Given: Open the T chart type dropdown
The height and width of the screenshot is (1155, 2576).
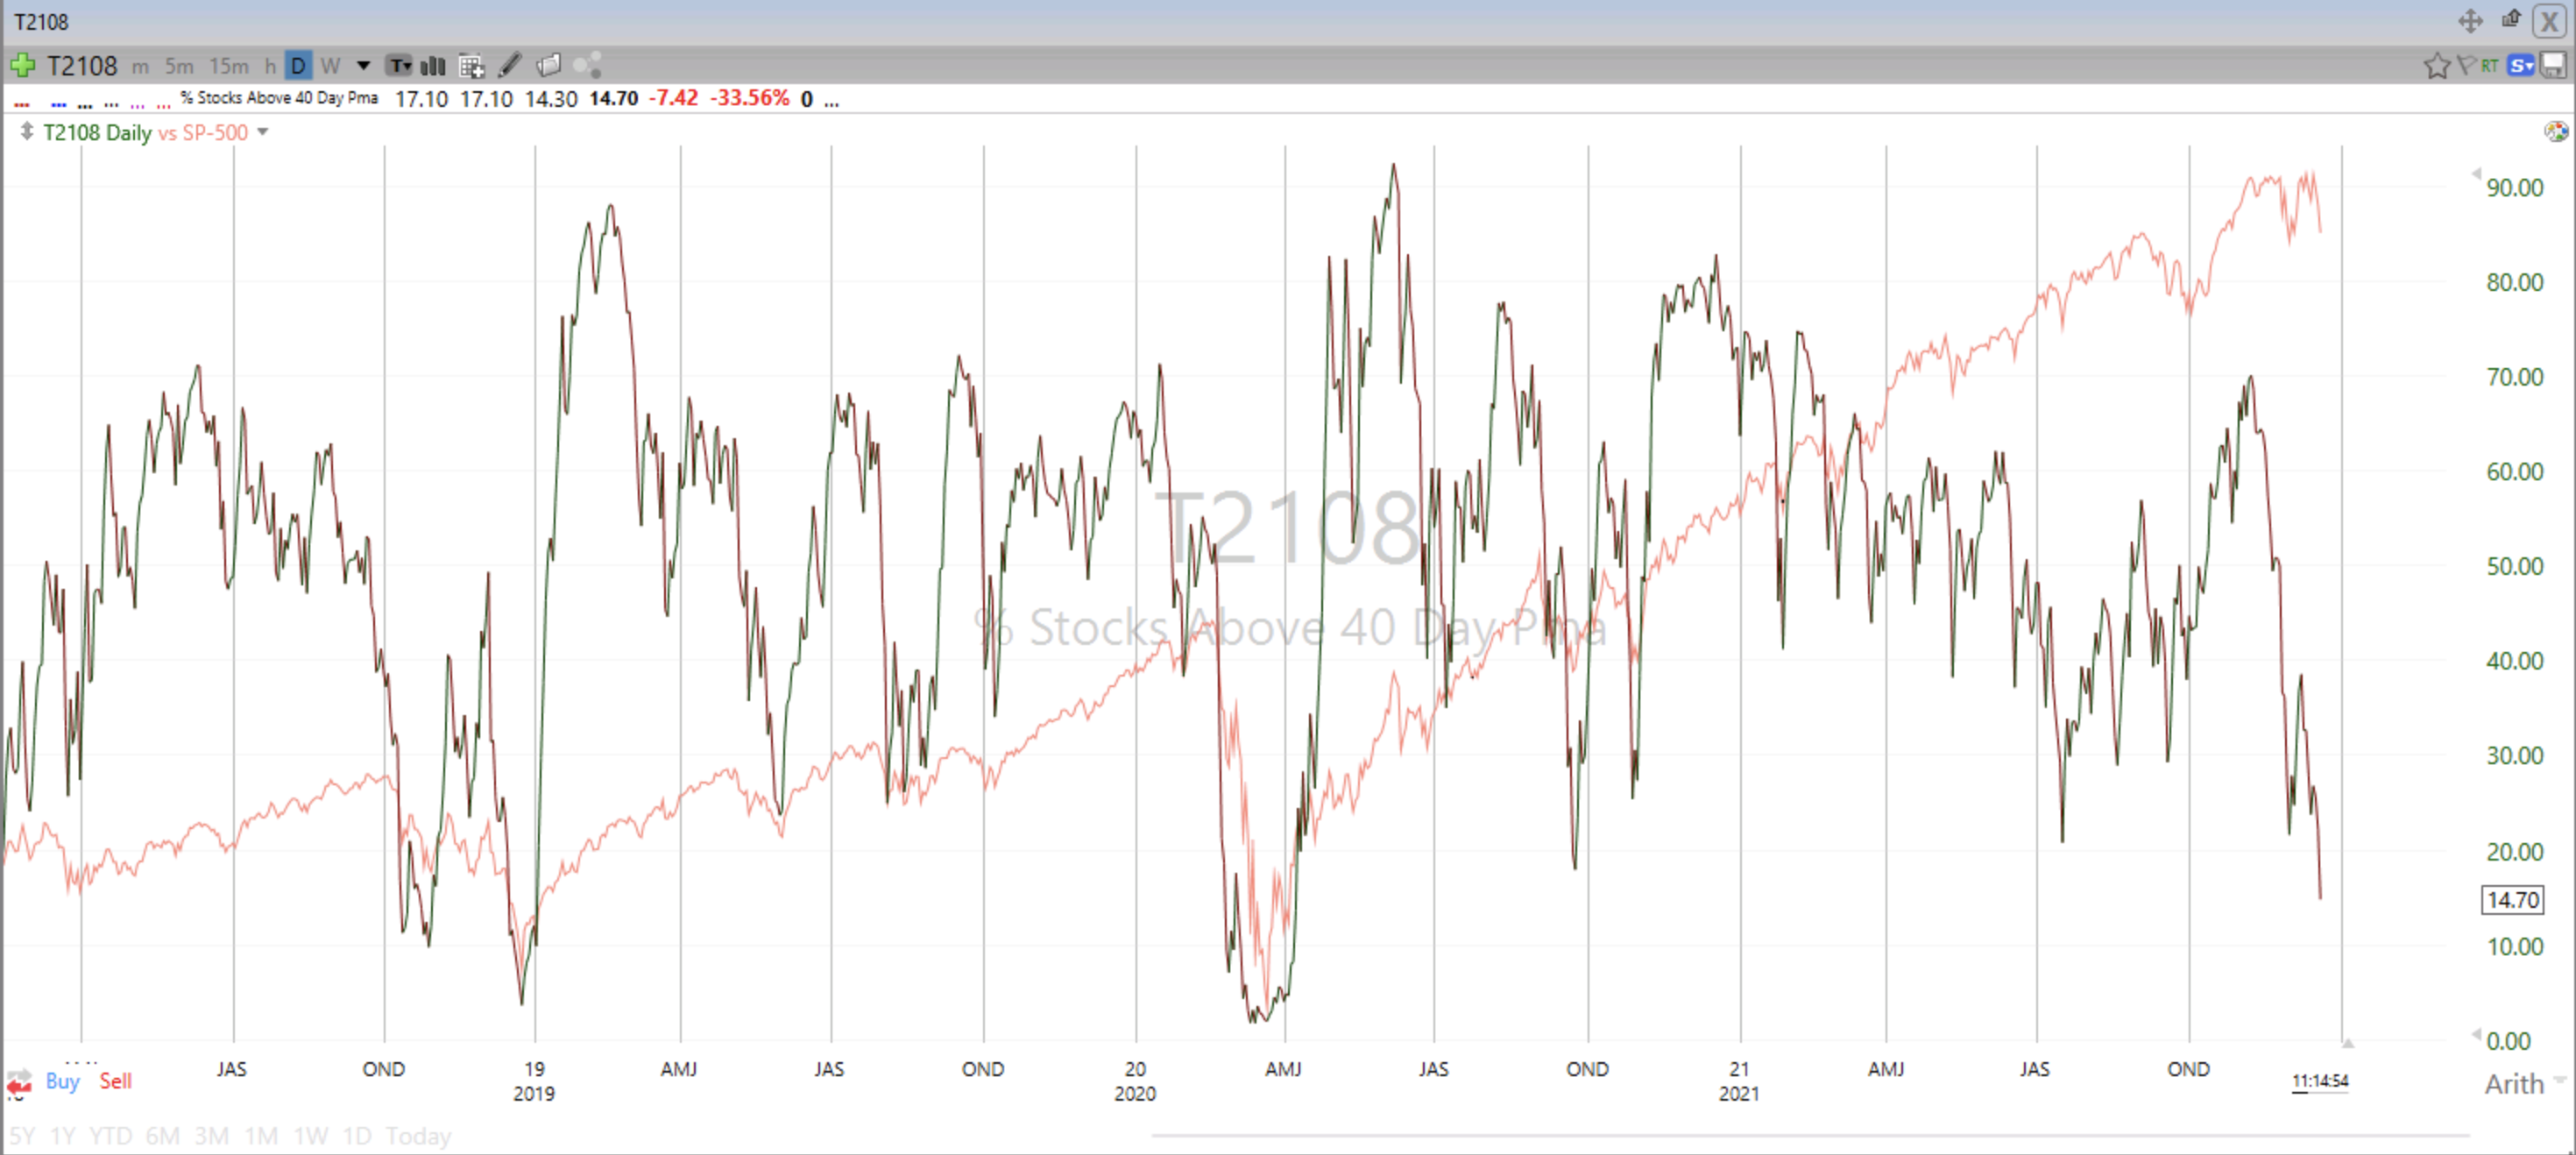Looking at the screenshot, I should click(x=400, y=66).
